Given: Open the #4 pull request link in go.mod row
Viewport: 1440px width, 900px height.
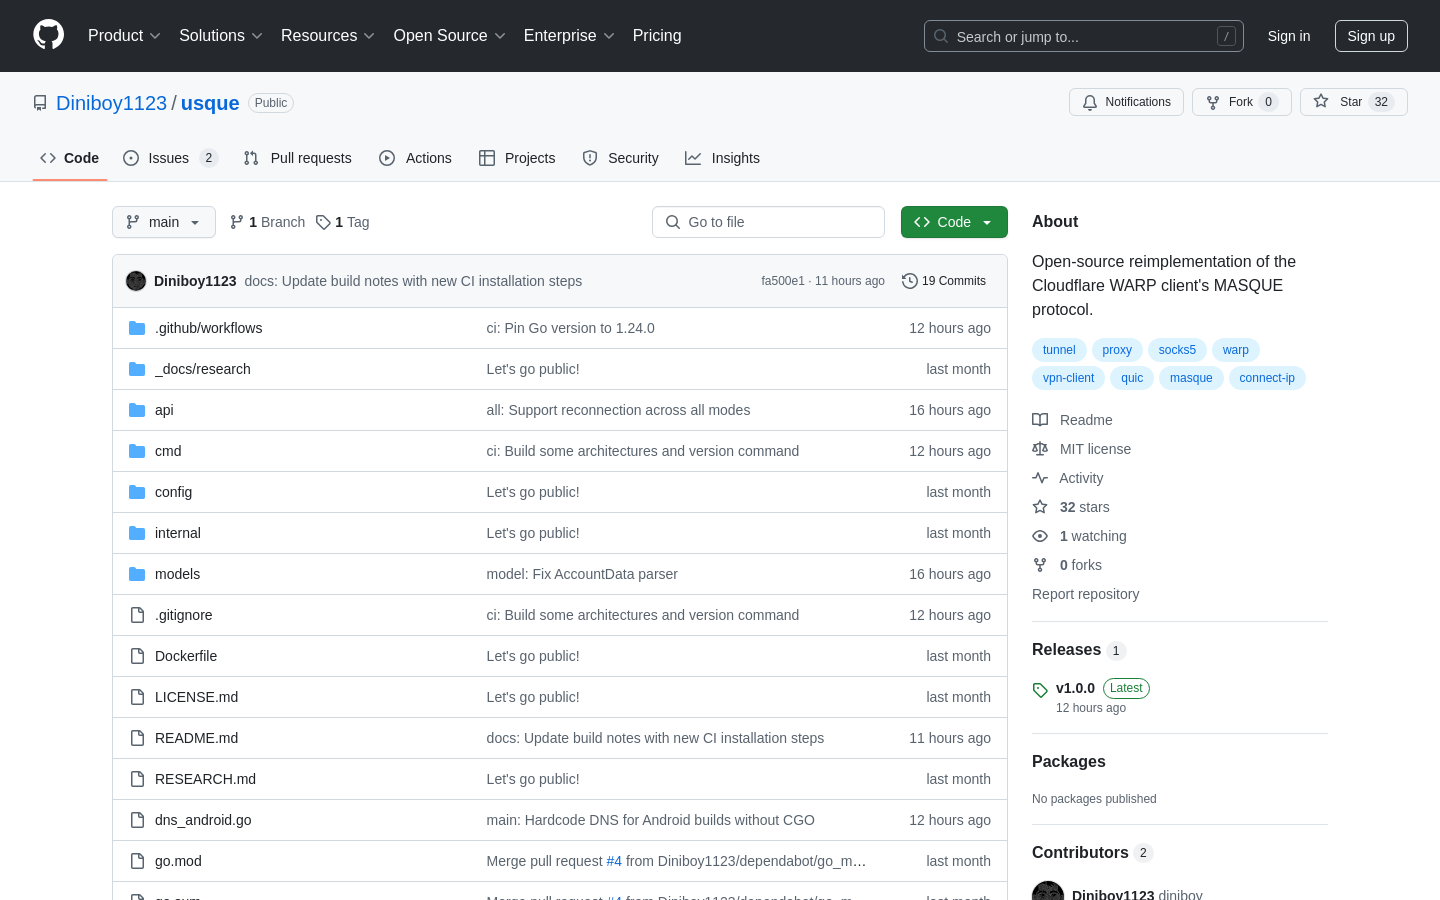Looking at the screenshot, I should tap(614, 861).
